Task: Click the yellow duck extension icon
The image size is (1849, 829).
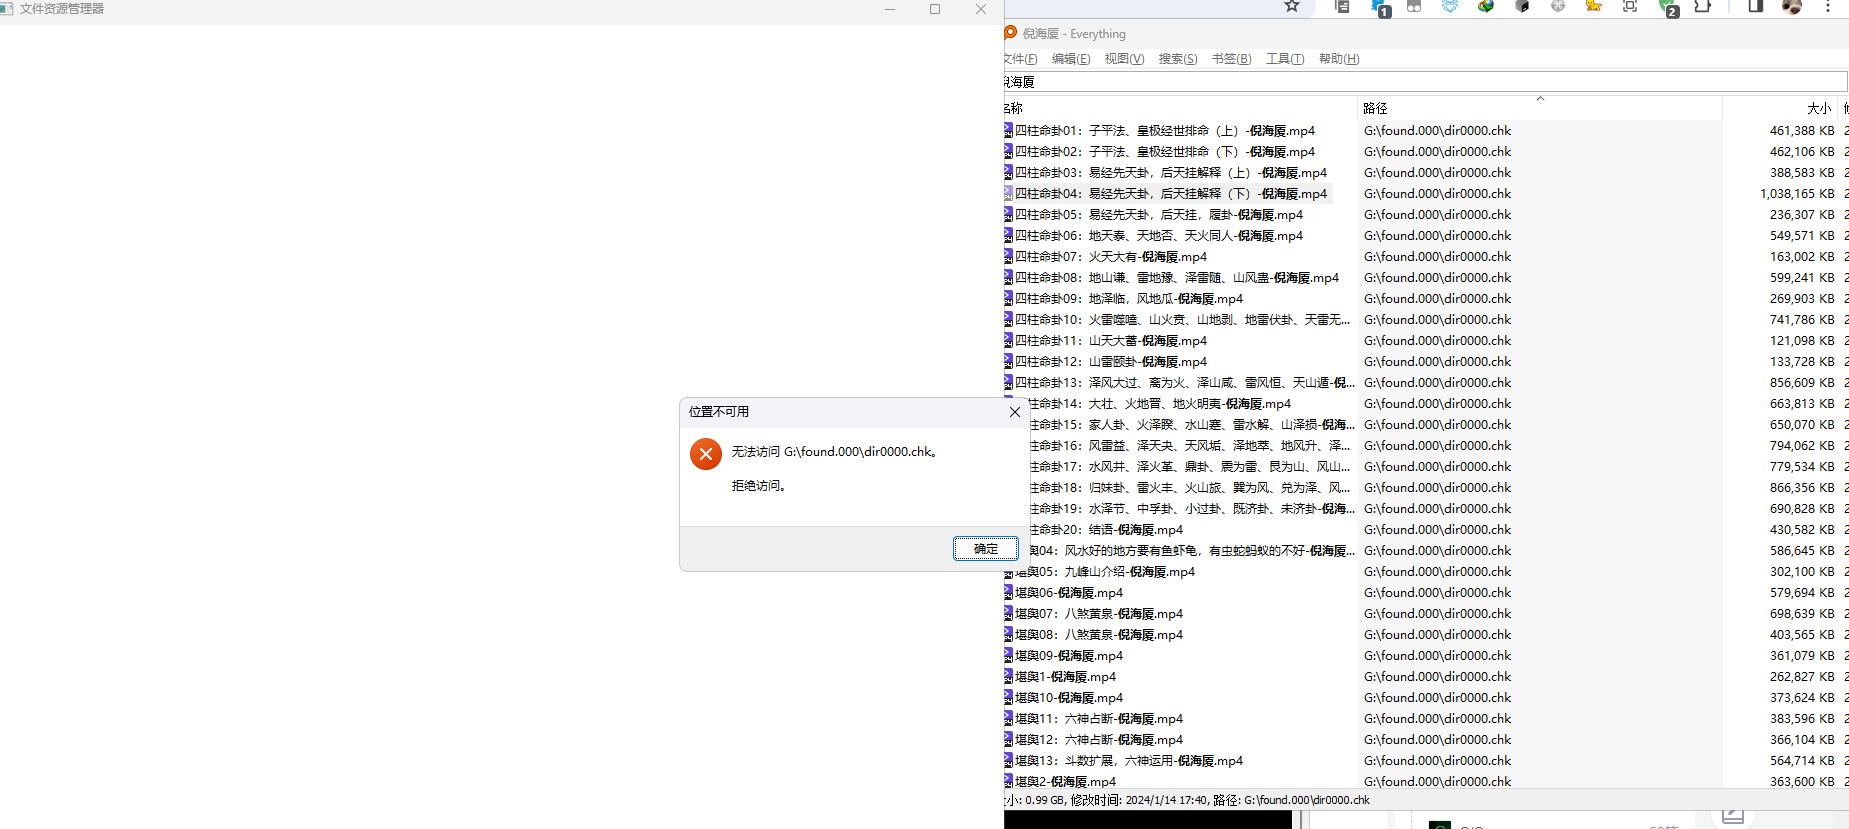Action: [1594, 7]
